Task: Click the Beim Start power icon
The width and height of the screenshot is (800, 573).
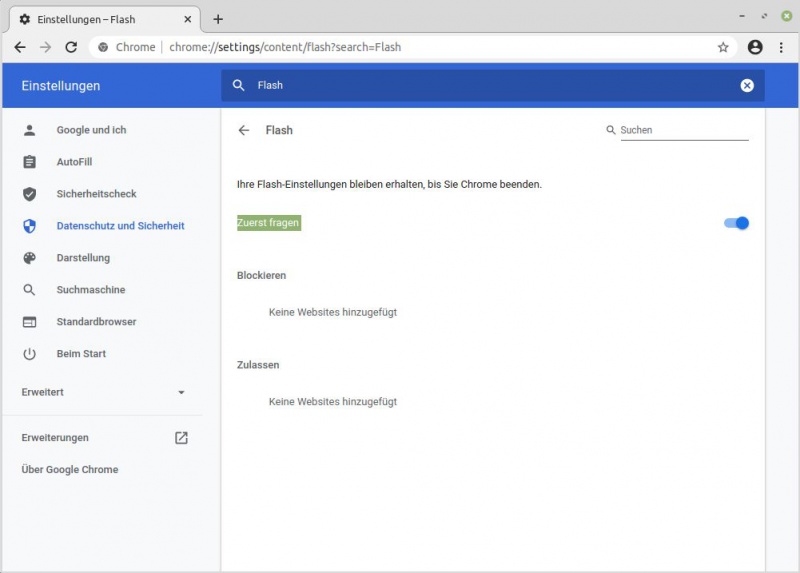Action: 30,354
